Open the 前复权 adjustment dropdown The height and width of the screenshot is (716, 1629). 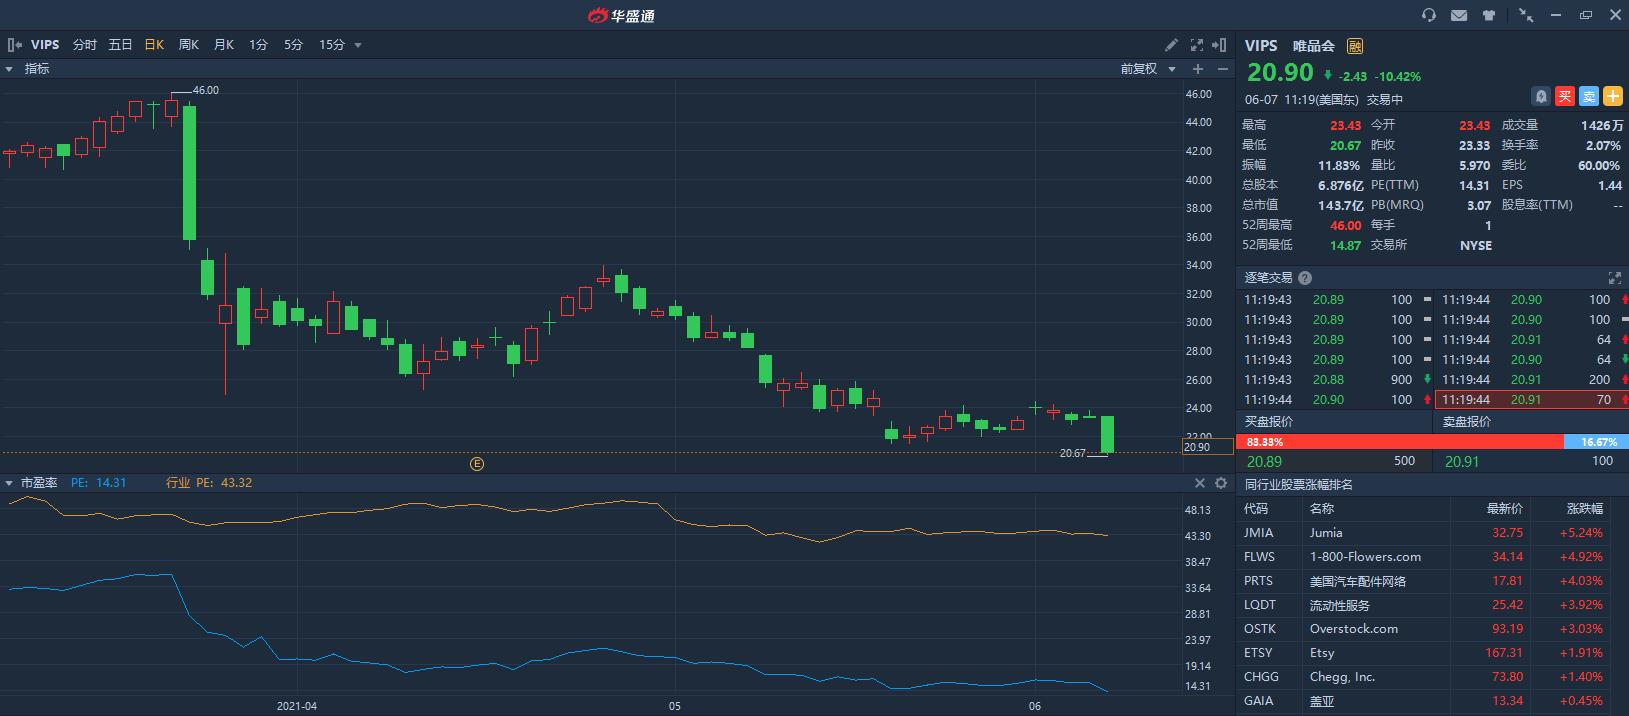1148,69
